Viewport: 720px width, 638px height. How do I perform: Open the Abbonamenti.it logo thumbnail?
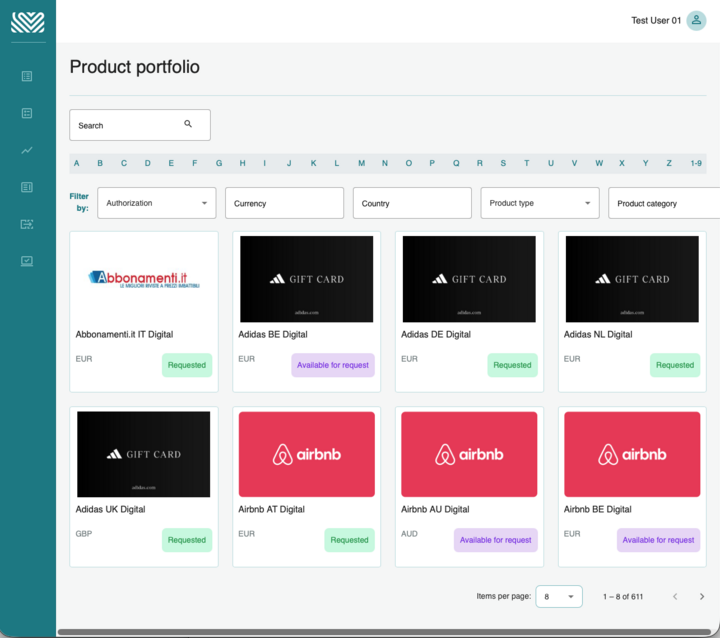144,279
